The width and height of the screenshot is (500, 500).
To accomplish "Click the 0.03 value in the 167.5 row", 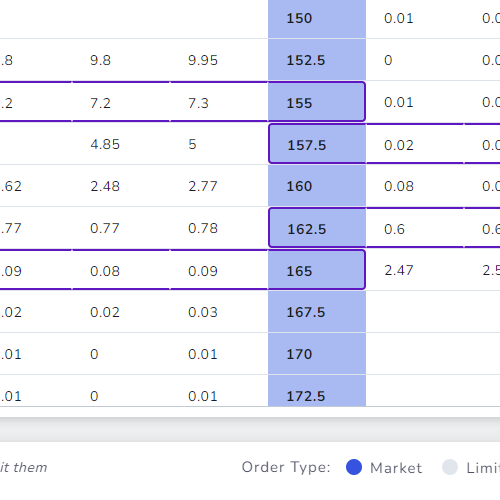I will pos(203,312).
